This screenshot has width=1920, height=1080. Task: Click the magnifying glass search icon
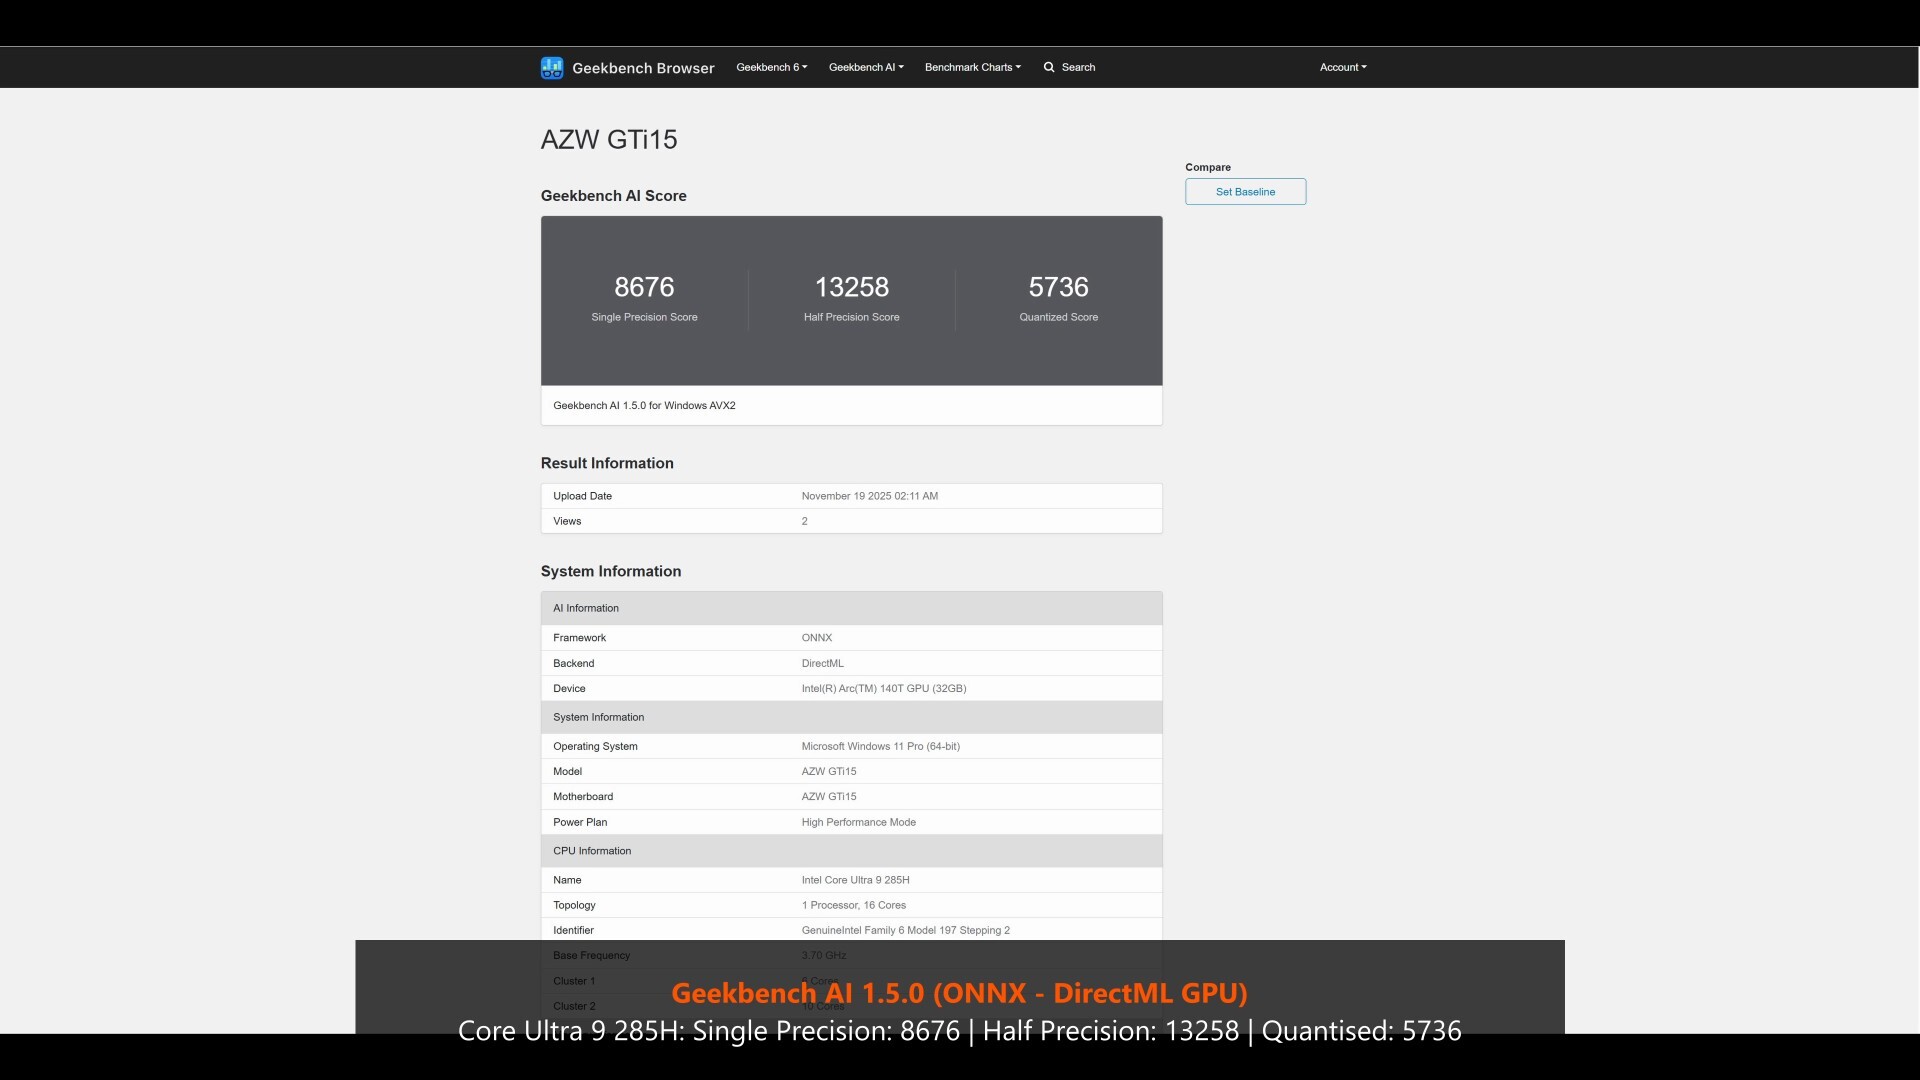click(x=1048, y=67)
